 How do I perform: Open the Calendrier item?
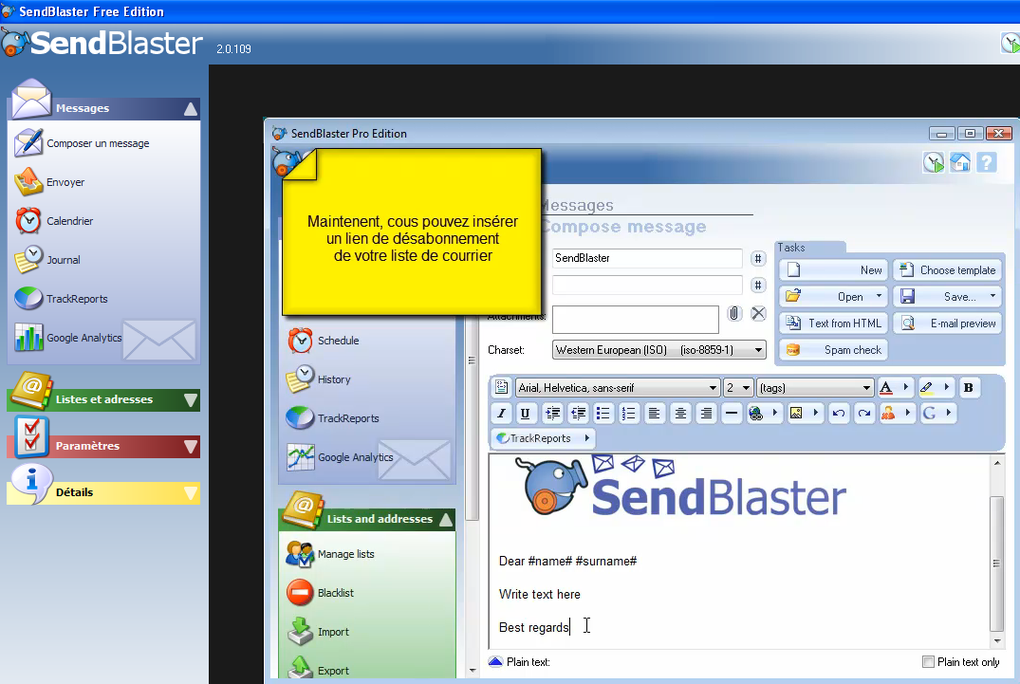coord(55,221)
